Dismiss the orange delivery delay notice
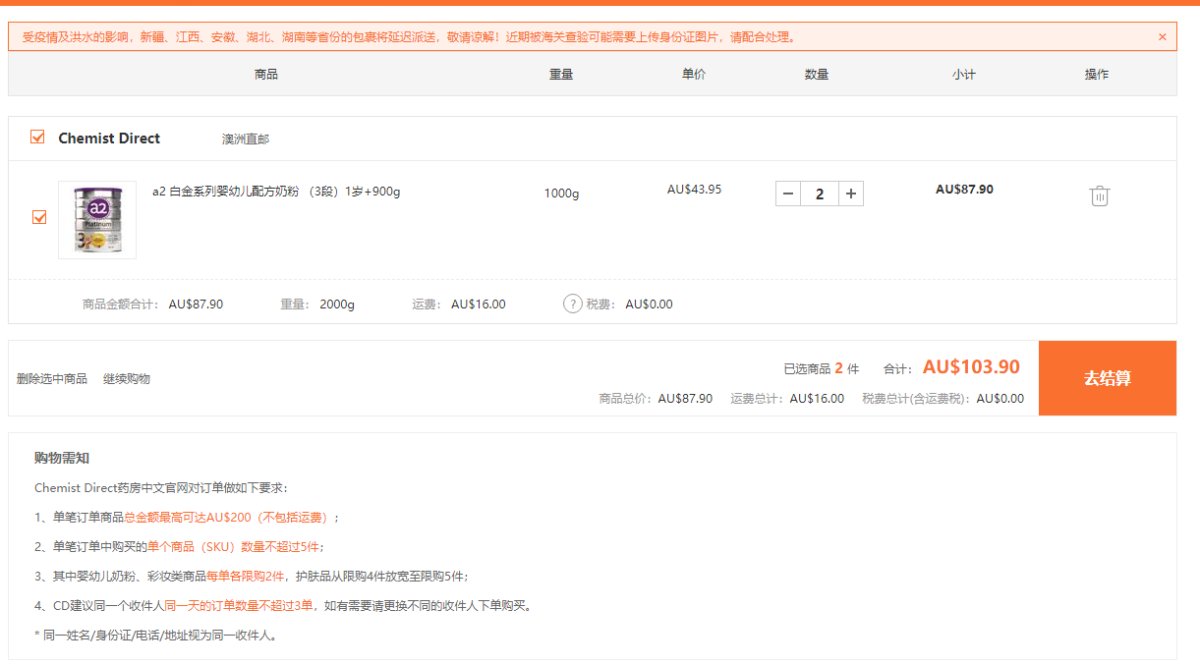The width and height of the screenshot is (1200, 665). (1162, 37)
